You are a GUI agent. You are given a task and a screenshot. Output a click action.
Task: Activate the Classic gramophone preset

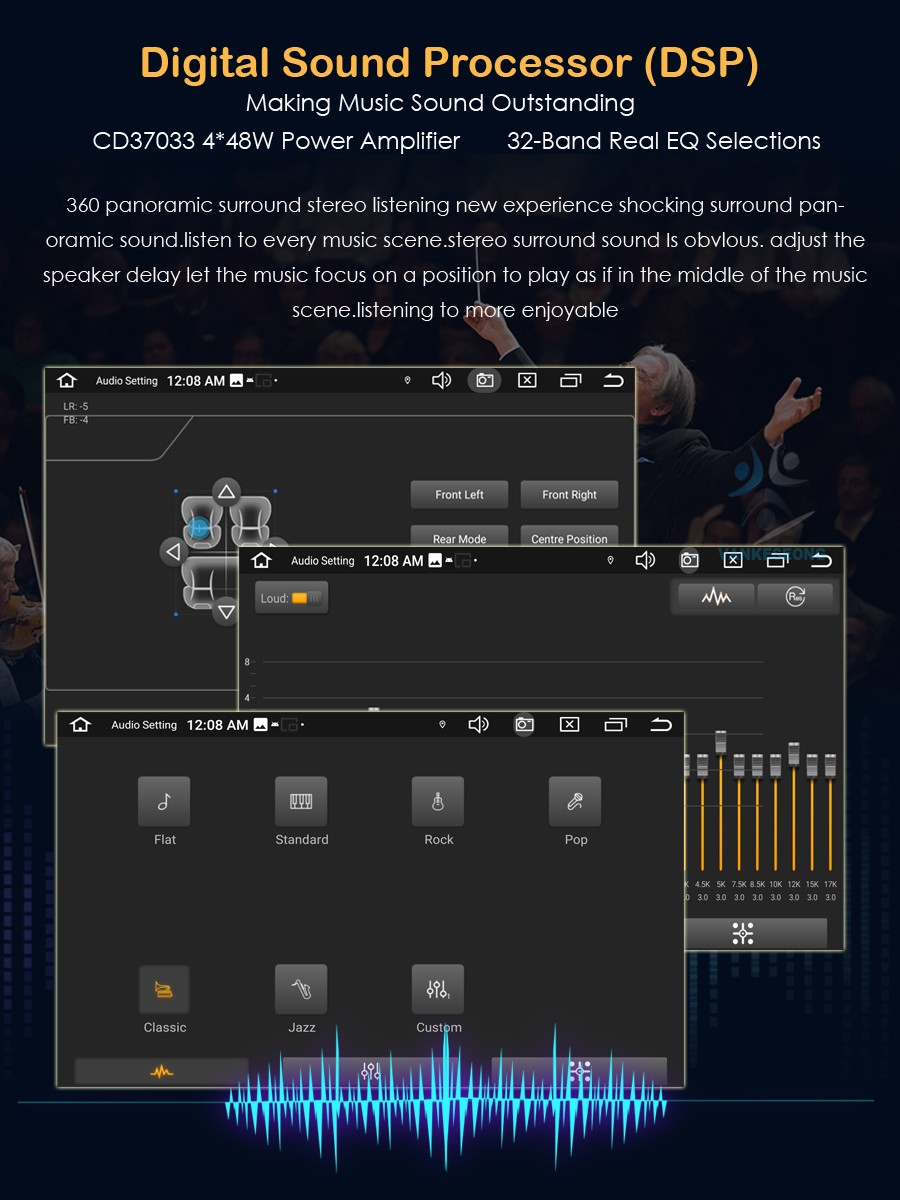[x=164, y=989]
